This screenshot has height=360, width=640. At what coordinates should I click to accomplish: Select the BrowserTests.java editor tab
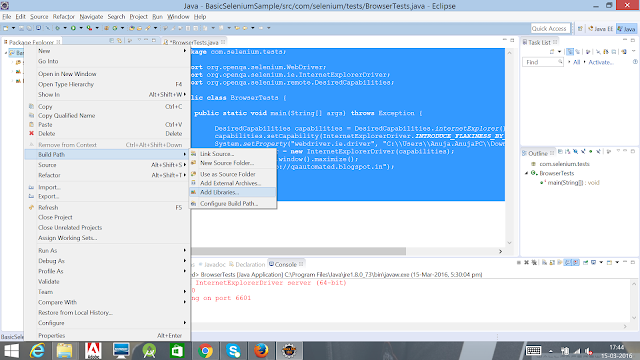pos(194,42)
